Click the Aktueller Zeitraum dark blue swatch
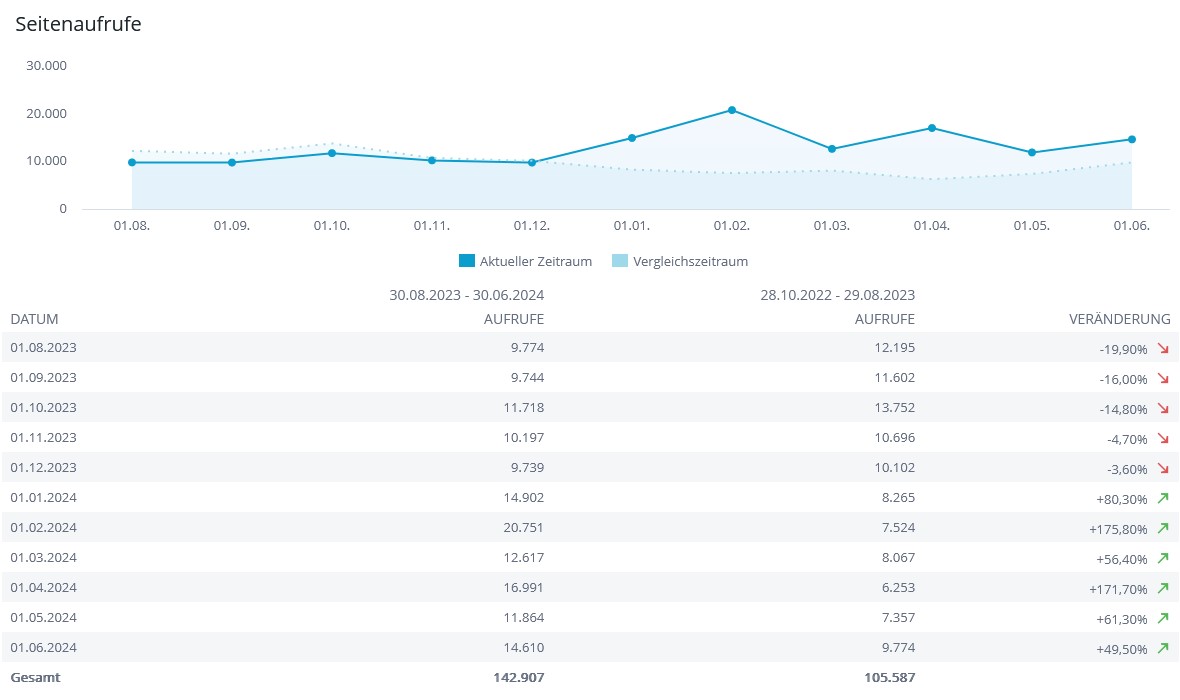The width and height of the screenshot is (1180, 700). coord(466,261)
